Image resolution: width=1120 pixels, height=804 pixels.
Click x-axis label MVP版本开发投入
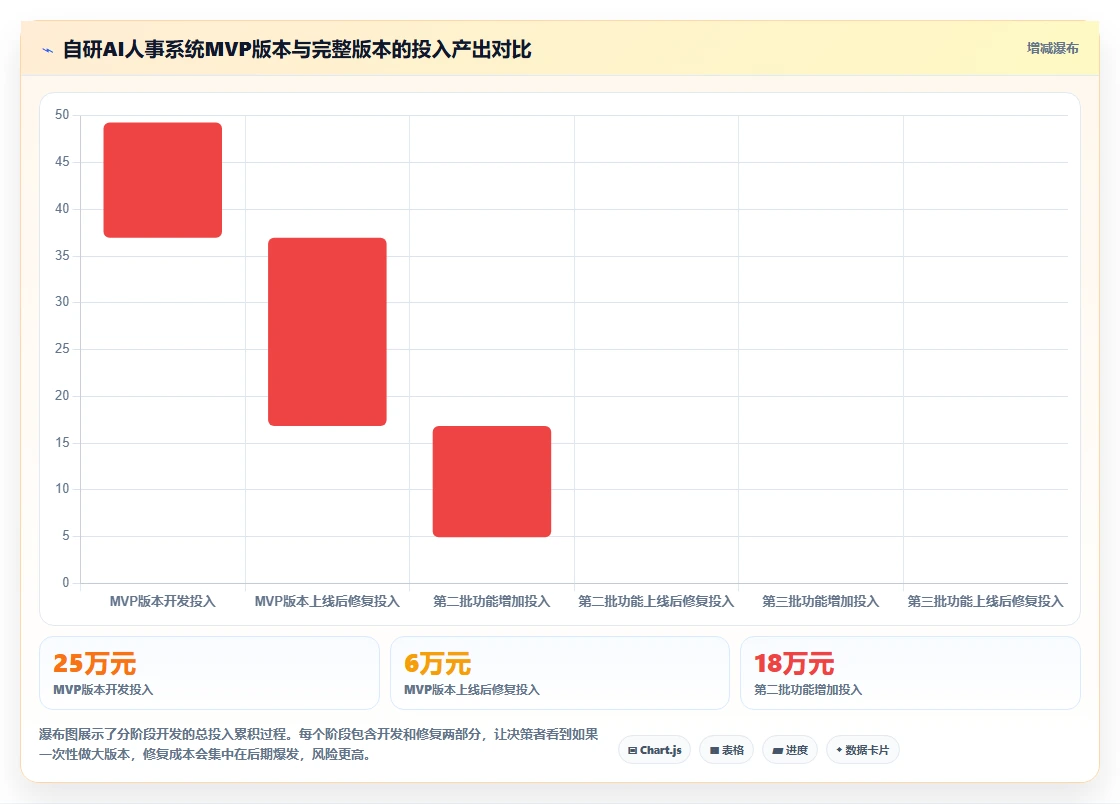coord(163,601)
